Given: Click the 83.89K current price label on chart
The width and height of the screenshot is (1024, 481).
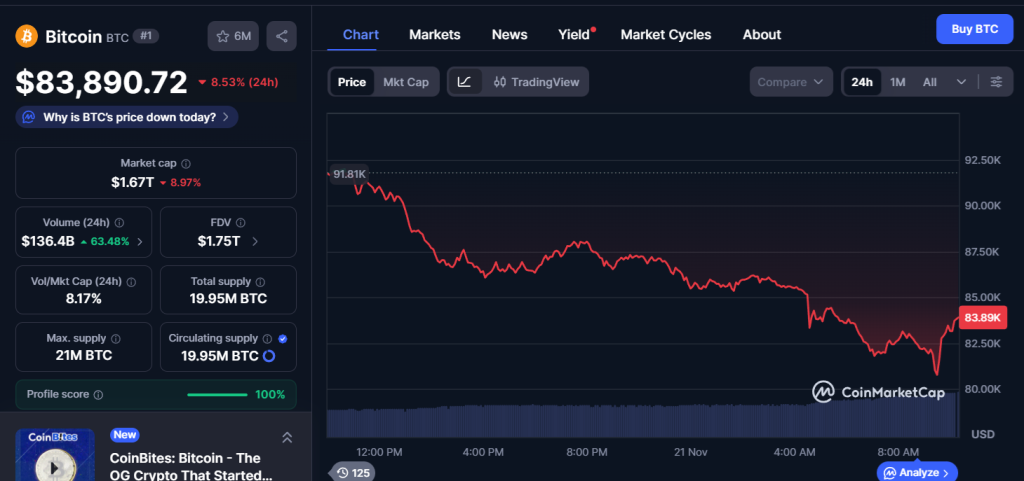Looking at the screenshot, I should pyautogui.click(x=982, y=318).
